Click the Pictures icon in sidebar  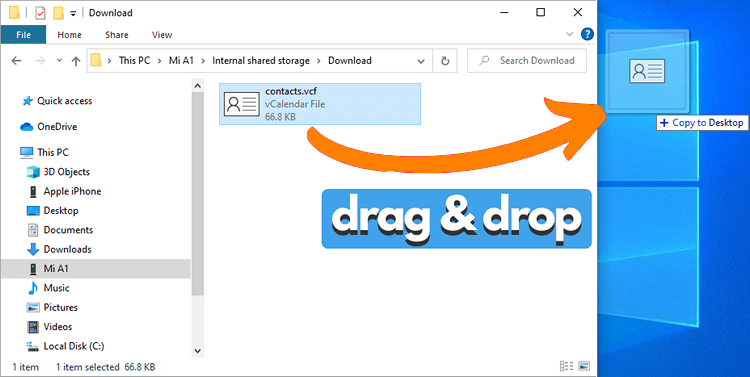(x=33, y=308)
